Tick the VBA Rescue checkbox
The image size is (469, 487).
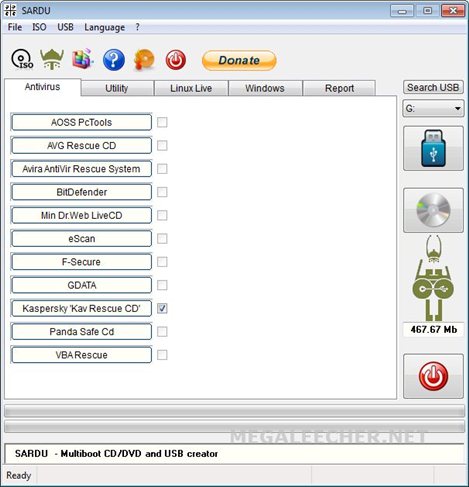(x=162, y=355)
